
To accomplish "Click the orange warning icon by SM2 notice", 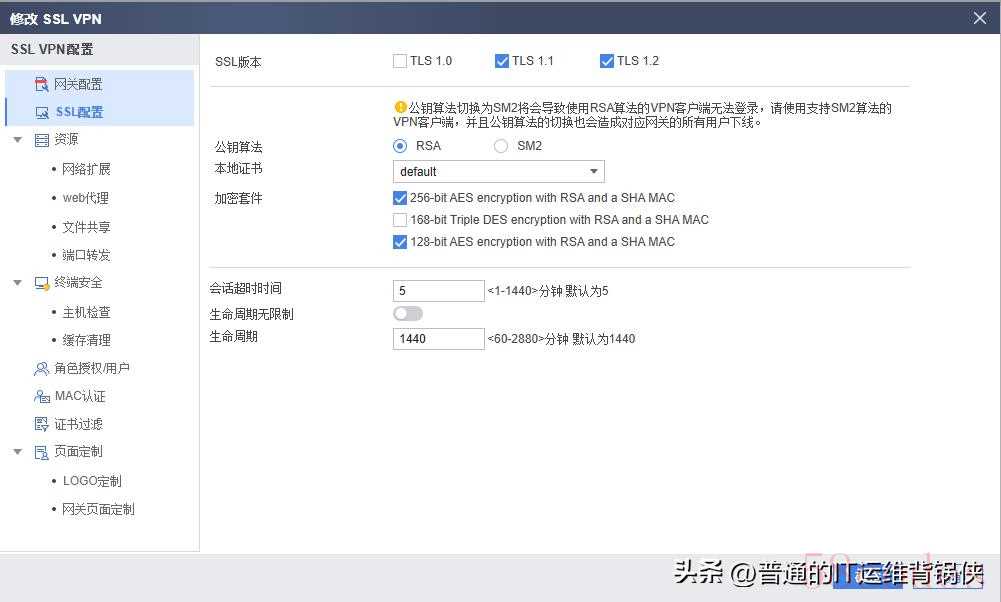I will (x=400, y=107).
